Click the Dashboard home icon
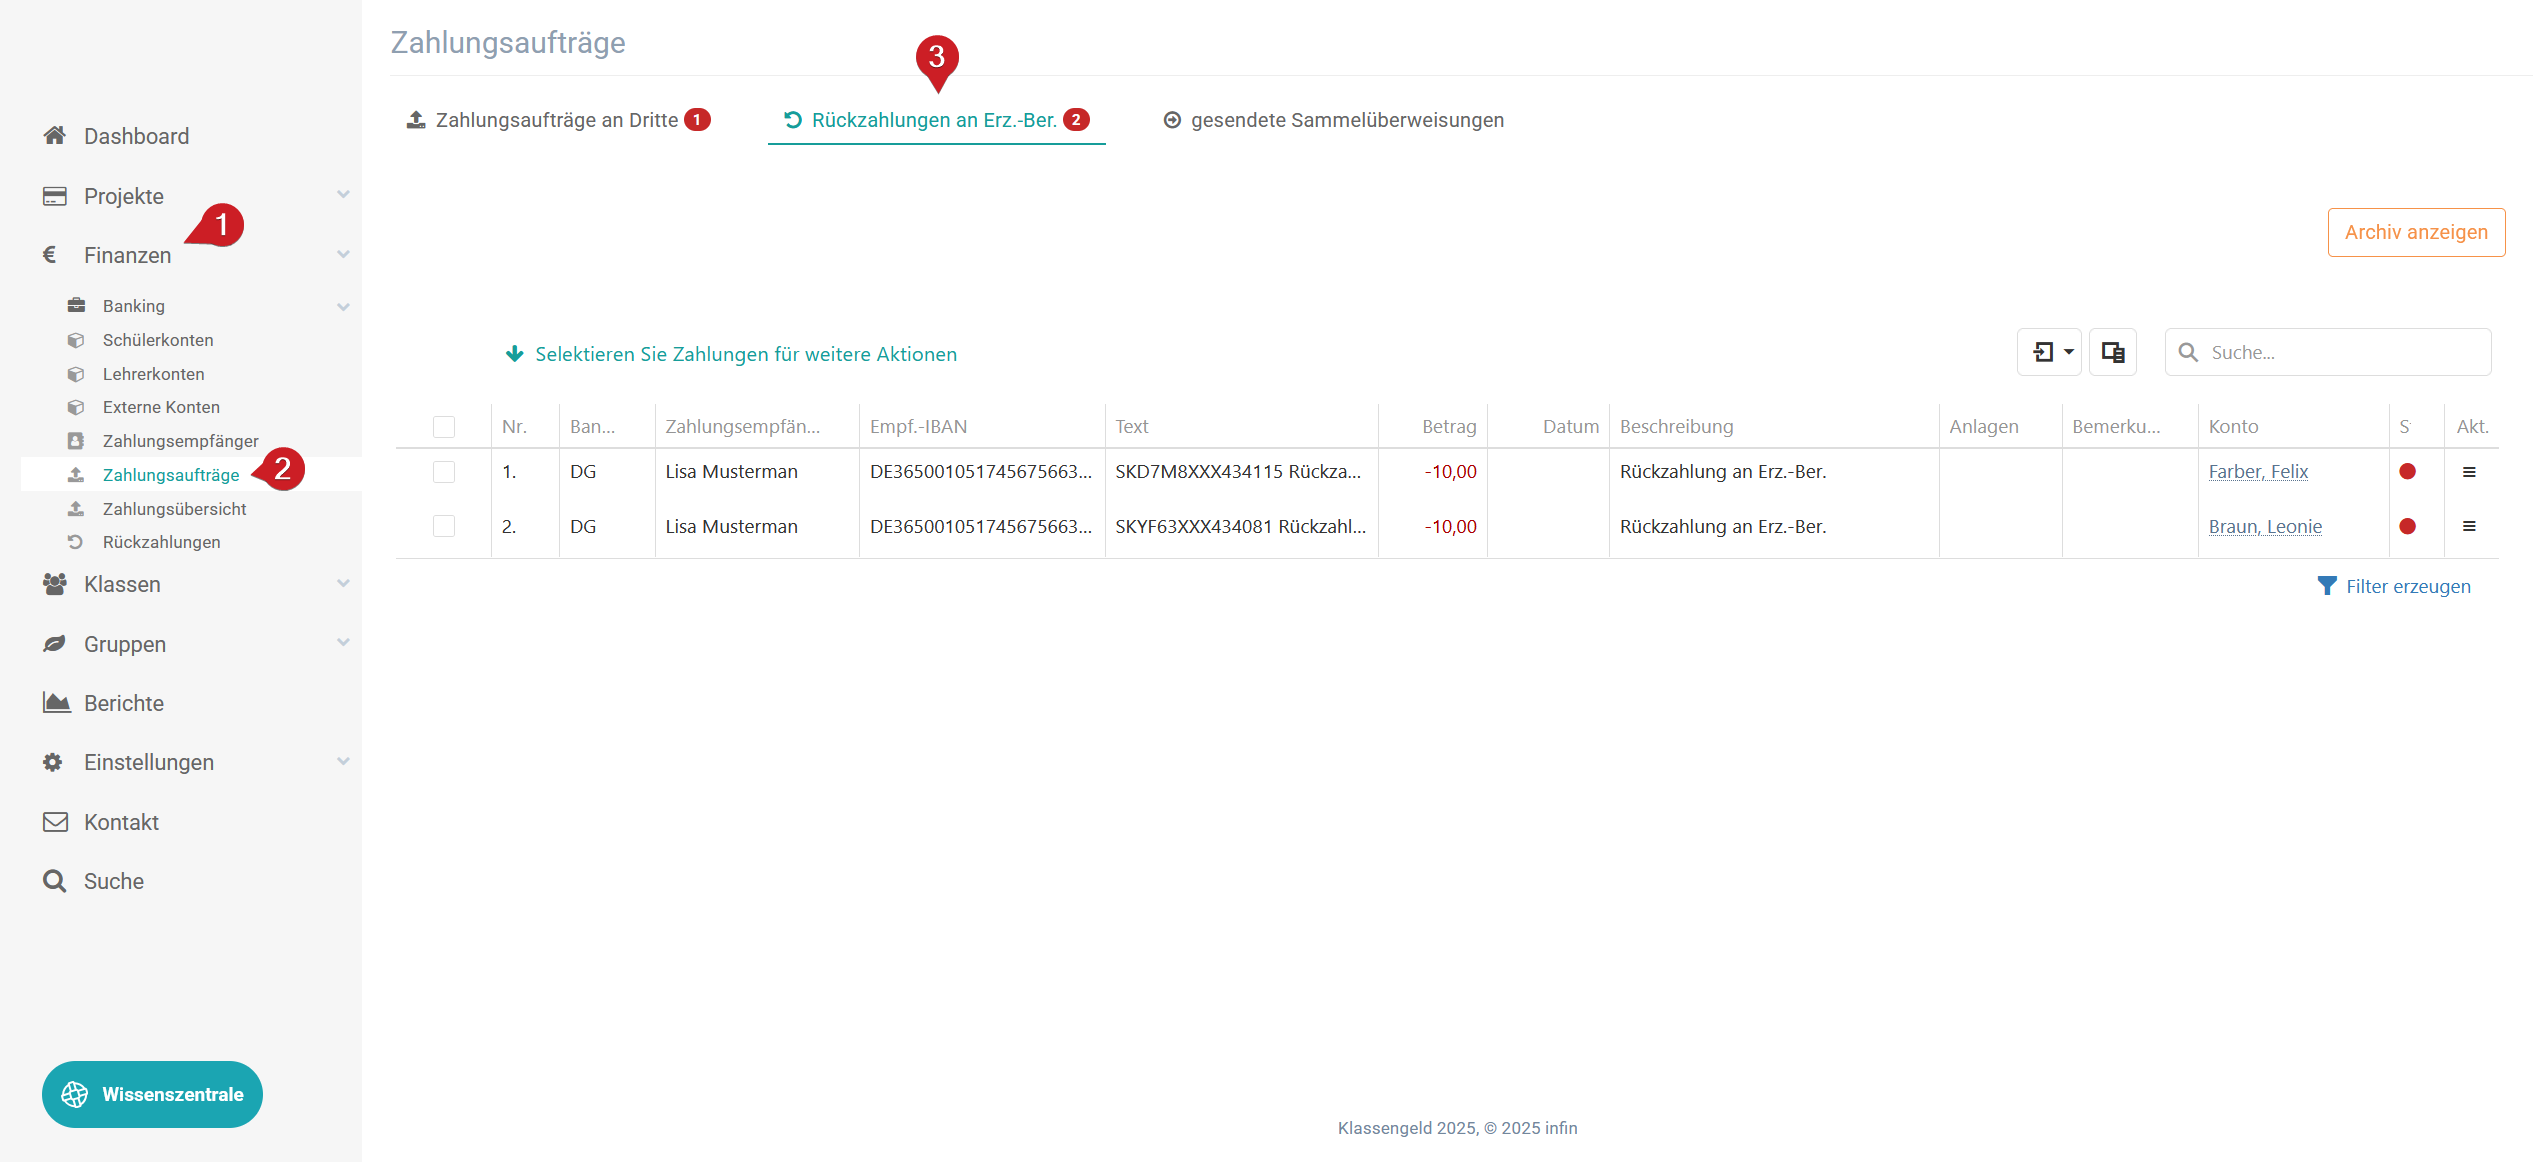The width and height of the screenshot is (2542, 1162). [x=55, y=136]
